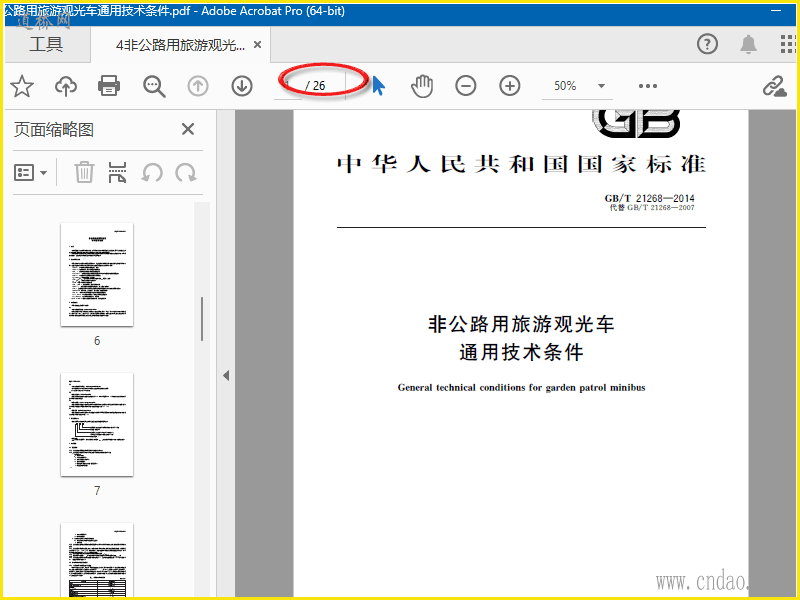Minimize the Acrobat window
This screenshot has height=600, width=800.
(x=777, y=11)
